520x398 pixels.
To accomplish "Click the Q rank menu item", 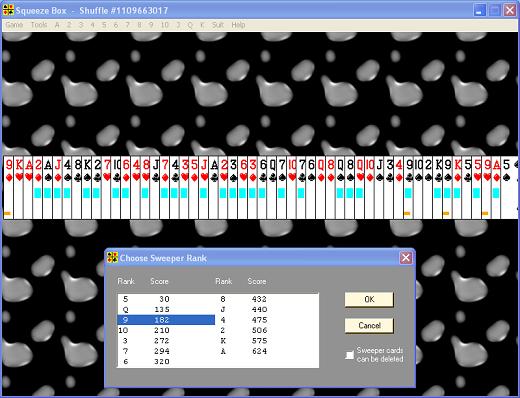I will 190,25.
